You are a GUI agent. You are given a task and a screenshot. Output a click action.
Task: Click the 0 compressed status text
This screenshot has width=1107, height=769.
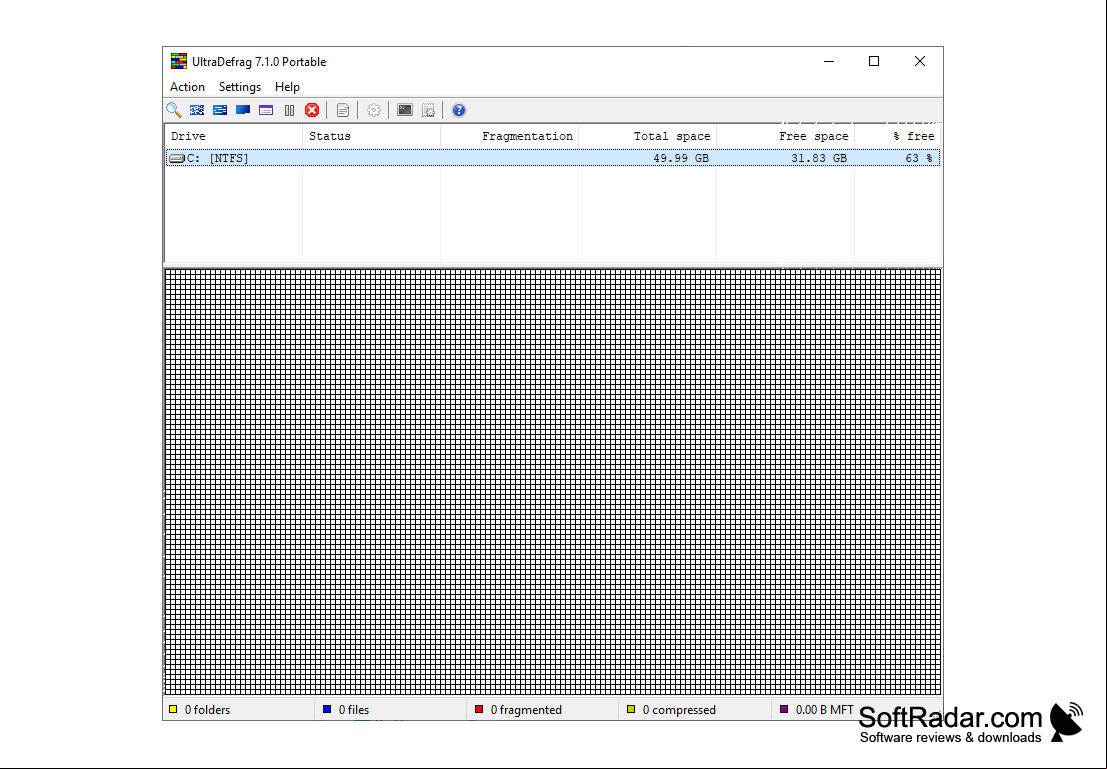pos(679,710)
